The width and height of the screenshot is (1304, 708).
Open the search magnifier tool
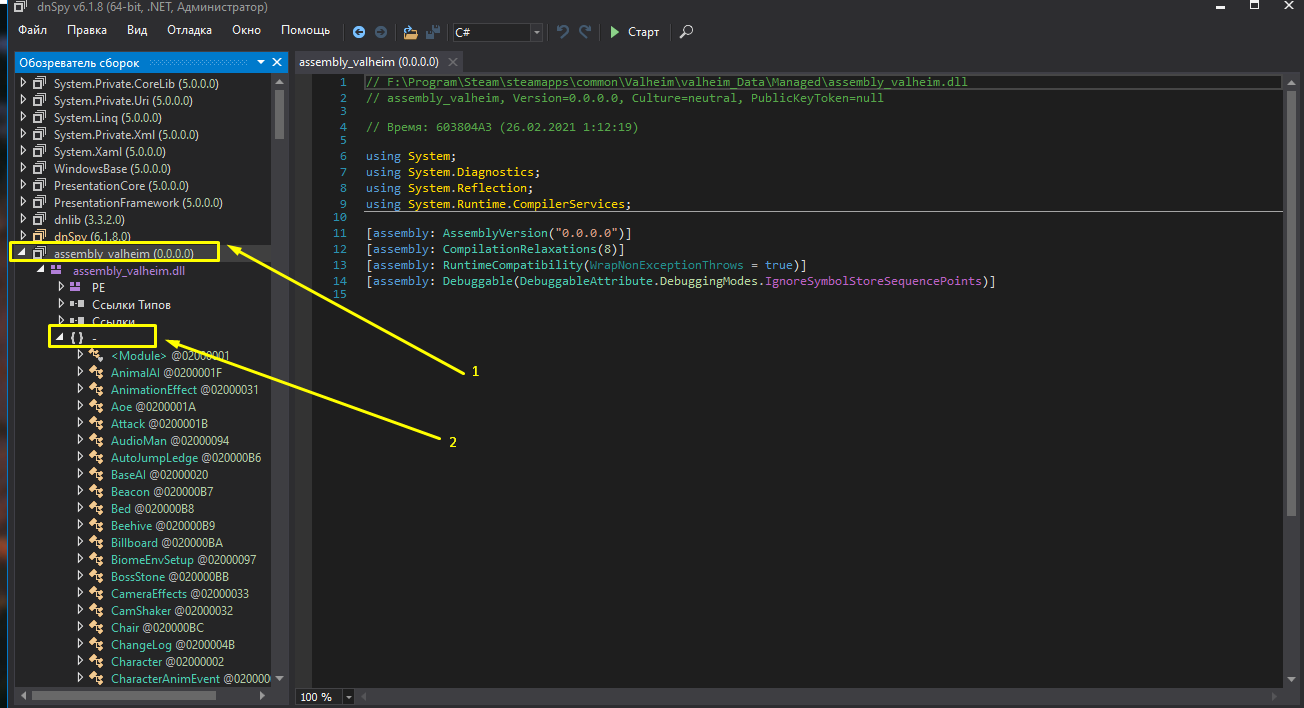[x=686, y=32]
